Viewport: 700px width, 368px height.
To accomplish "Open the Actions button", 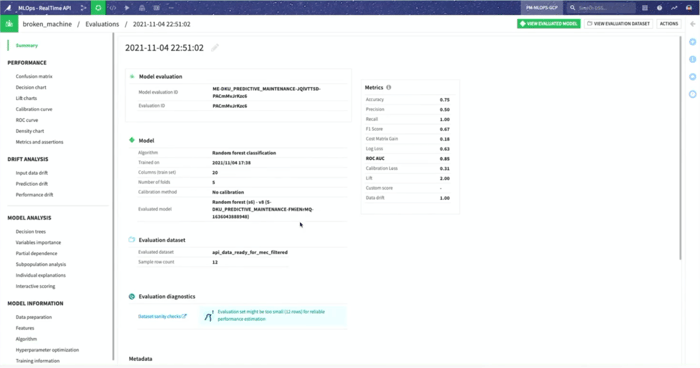I will pyautogui.click(x=669, y=24).
